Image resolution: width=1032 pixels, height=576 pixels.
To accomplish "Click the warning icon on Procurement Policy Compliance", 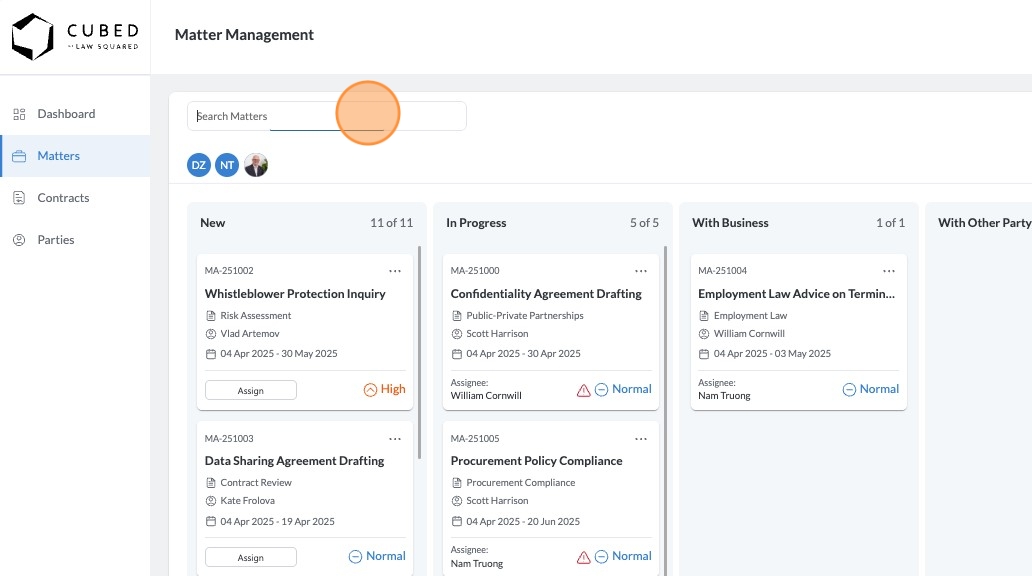I will pos(584,557).
